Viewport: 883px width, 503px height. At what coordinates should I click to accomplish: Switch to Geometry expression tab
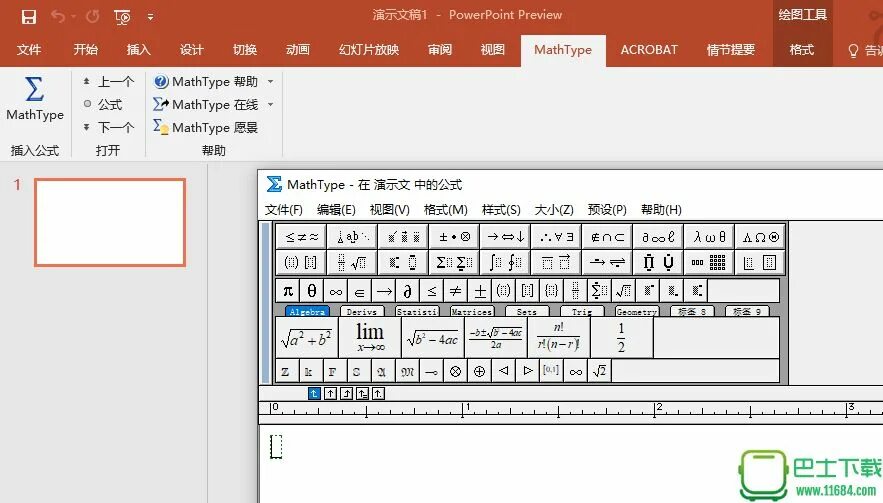click(636, 311)
